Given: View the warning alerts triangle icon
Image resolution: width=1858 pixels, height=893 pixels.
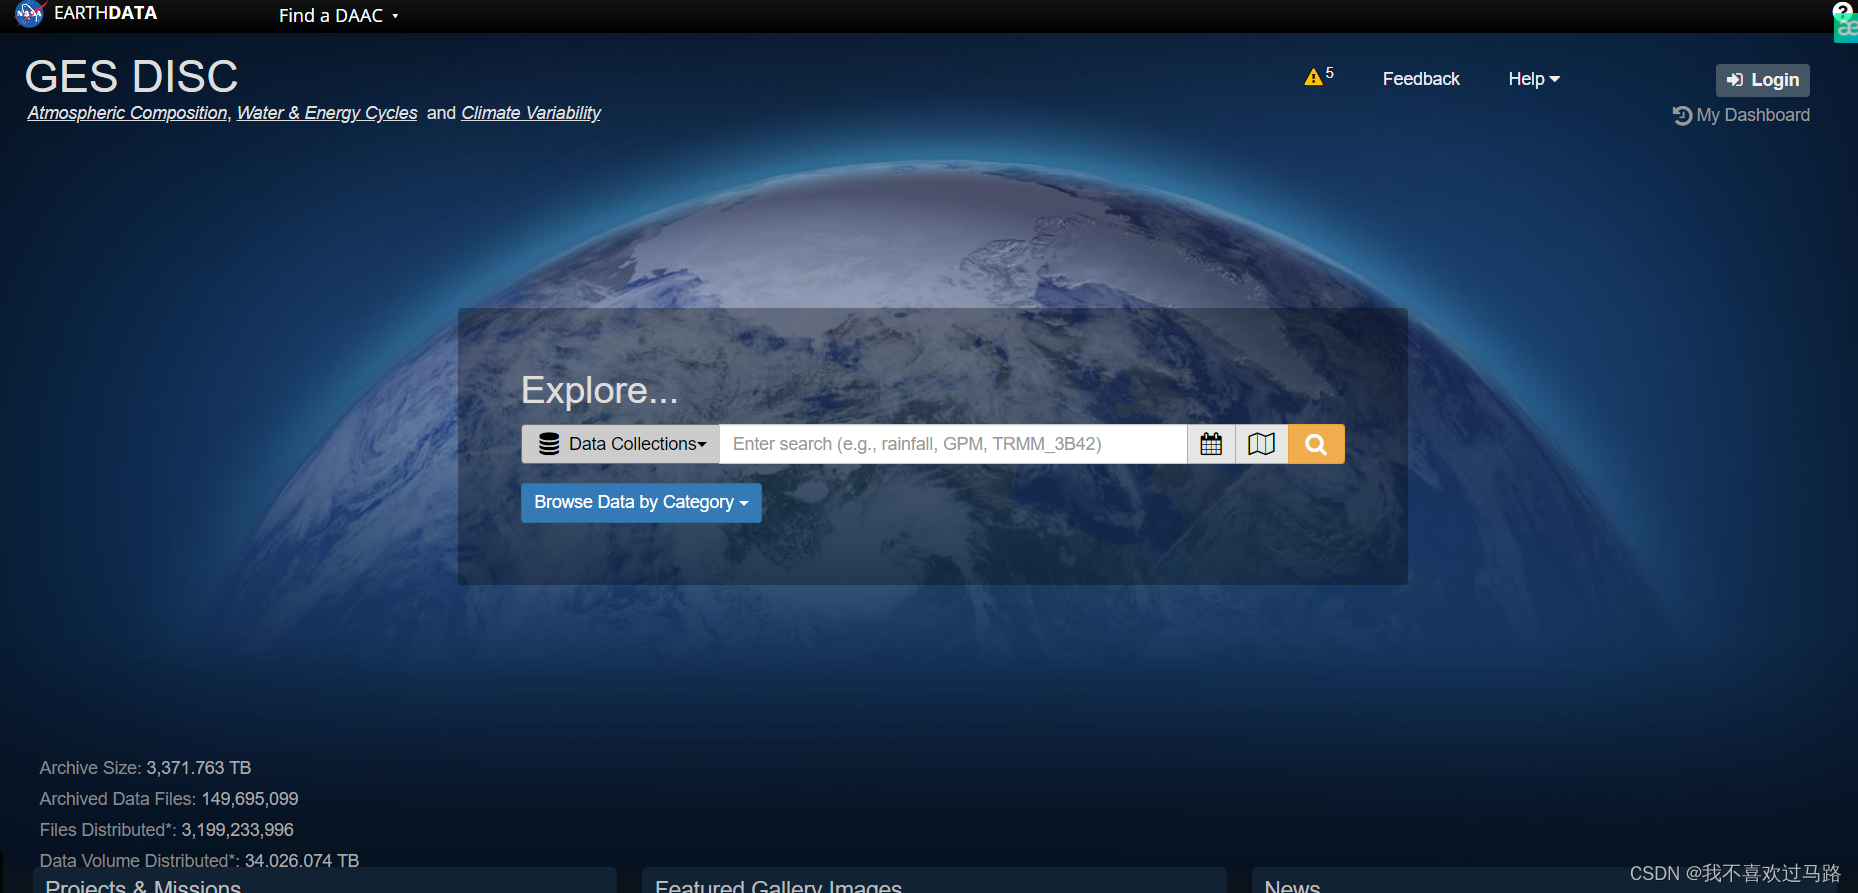Looking at the screenshot, I should coord(1313,77).
